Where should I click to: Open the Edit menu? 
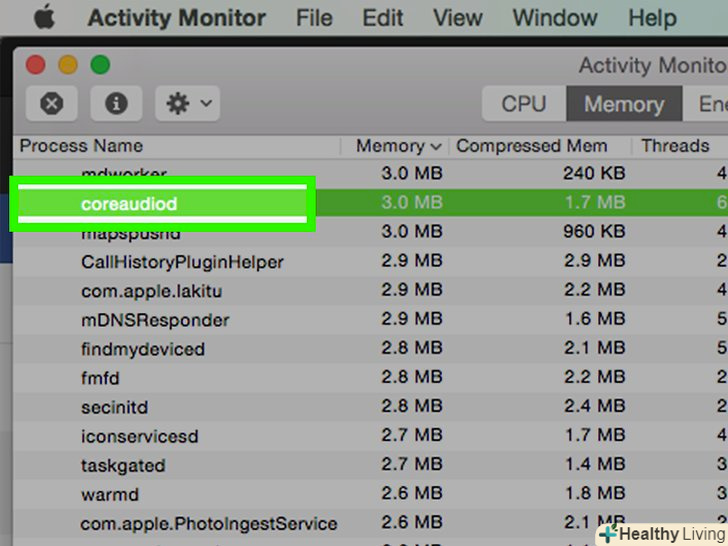(382, 17)
